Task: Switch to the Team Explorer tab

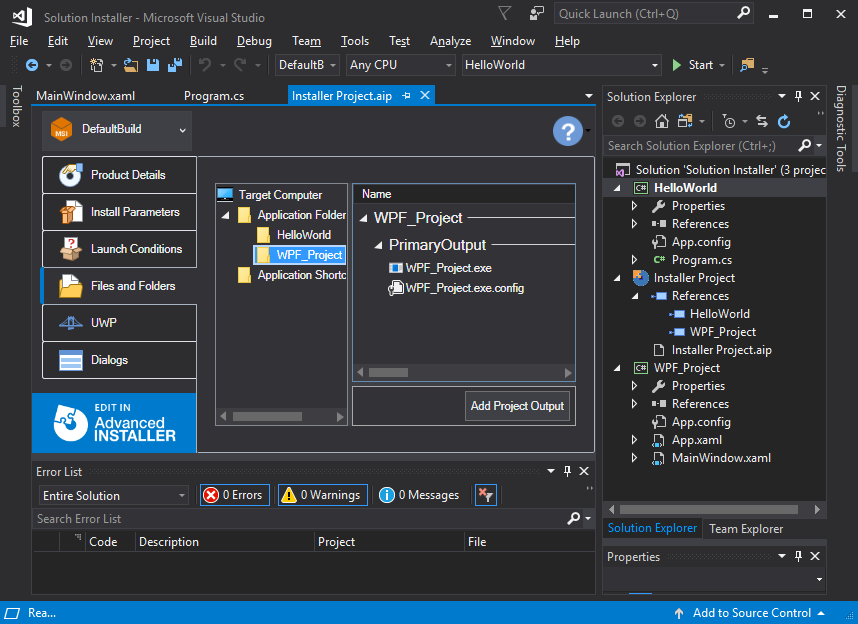Action: 746,529
